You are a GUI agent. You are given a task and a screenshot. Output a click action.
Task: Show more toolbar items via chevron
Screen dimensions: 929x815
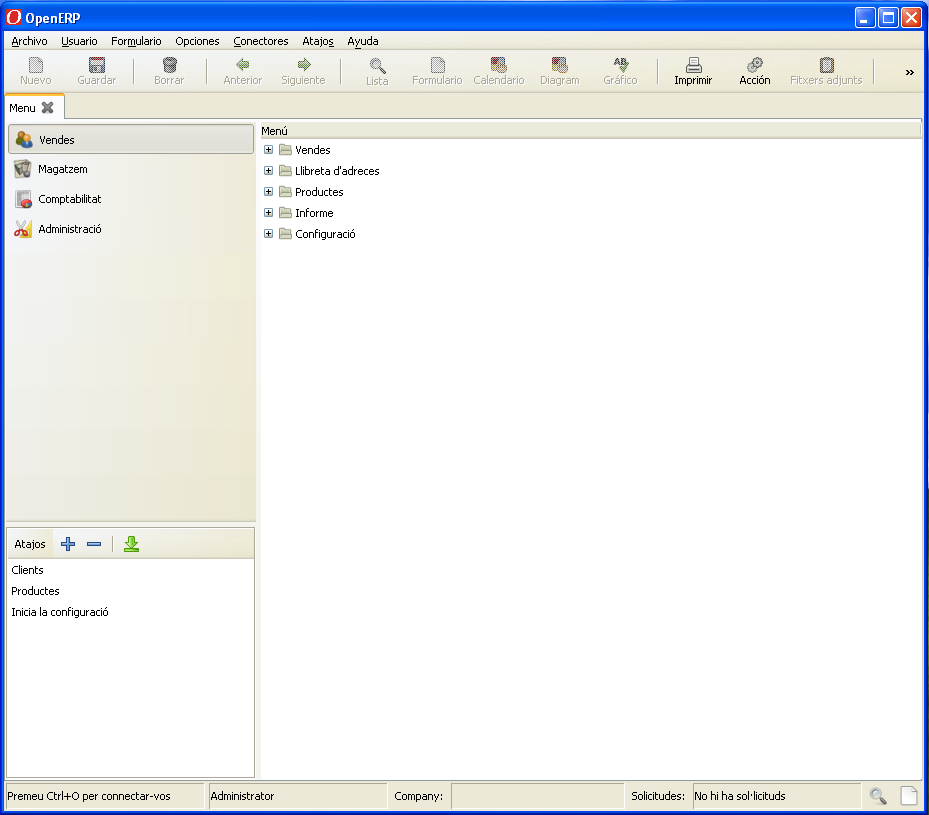(x=909, y=72)
